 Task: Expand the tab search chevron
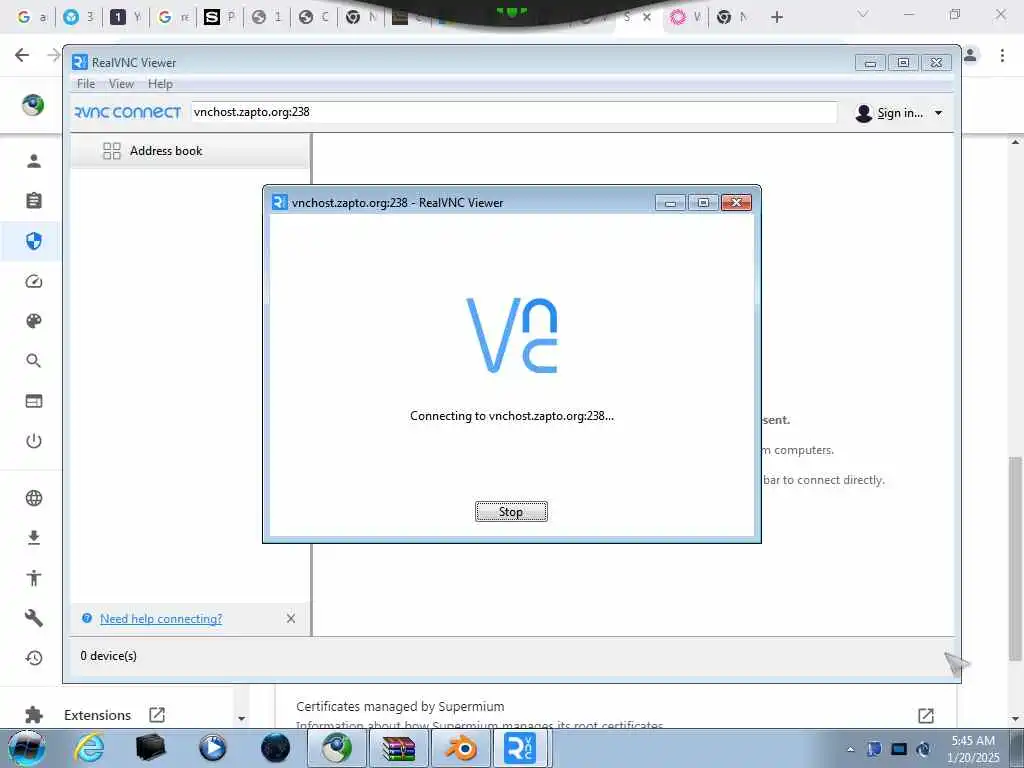[x=863, y=14]
